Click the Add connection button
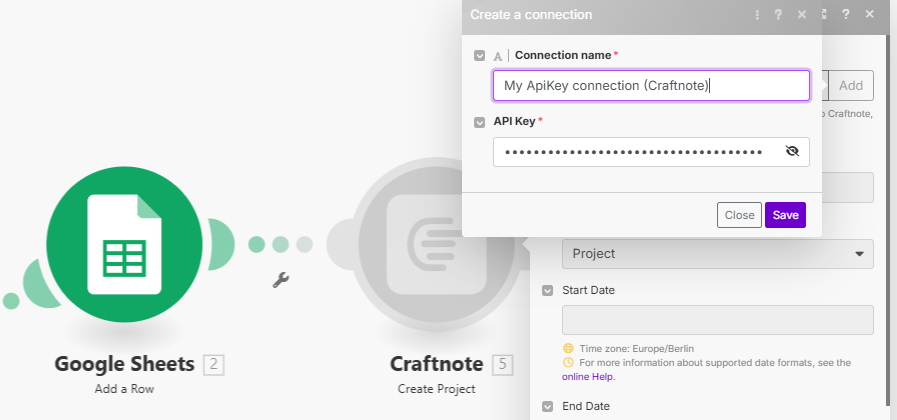The width and height of the screenshot is (897, 420). pyautogui.click(x=851, y=86)
